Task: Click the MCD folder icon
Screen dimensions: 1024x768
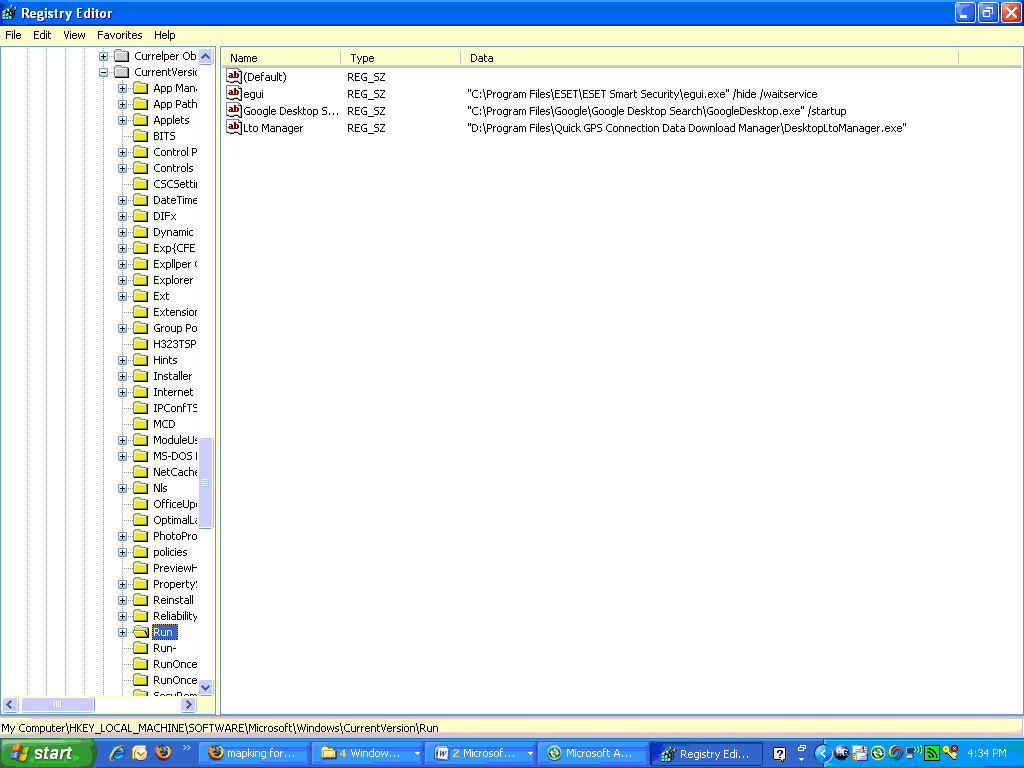Action: click(x=141, y=424)
